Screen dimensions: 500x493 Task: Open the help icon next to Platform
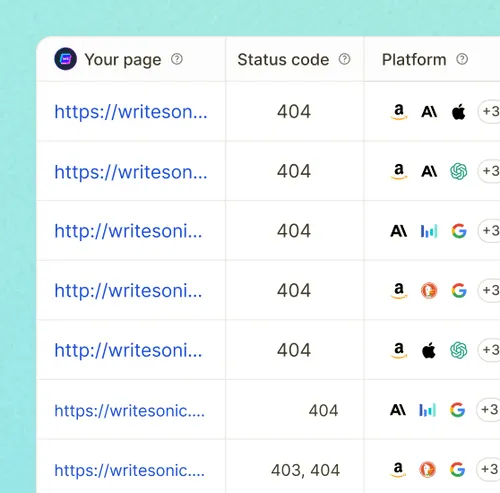(x=462, y=59)
